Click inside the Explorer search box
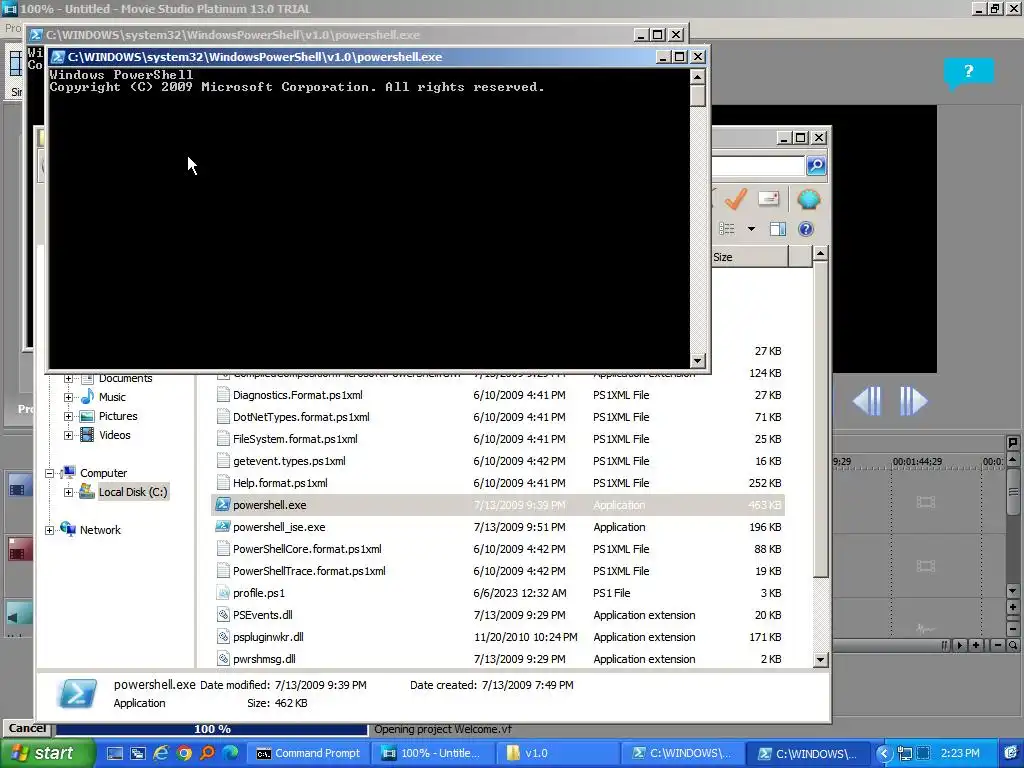The image size is (1024, 768). pyautogui.click(x=758, y=166)
